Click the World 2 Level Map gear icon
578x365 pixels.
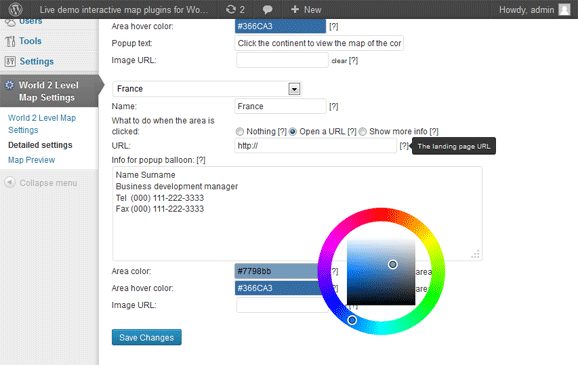pos(9,85)
